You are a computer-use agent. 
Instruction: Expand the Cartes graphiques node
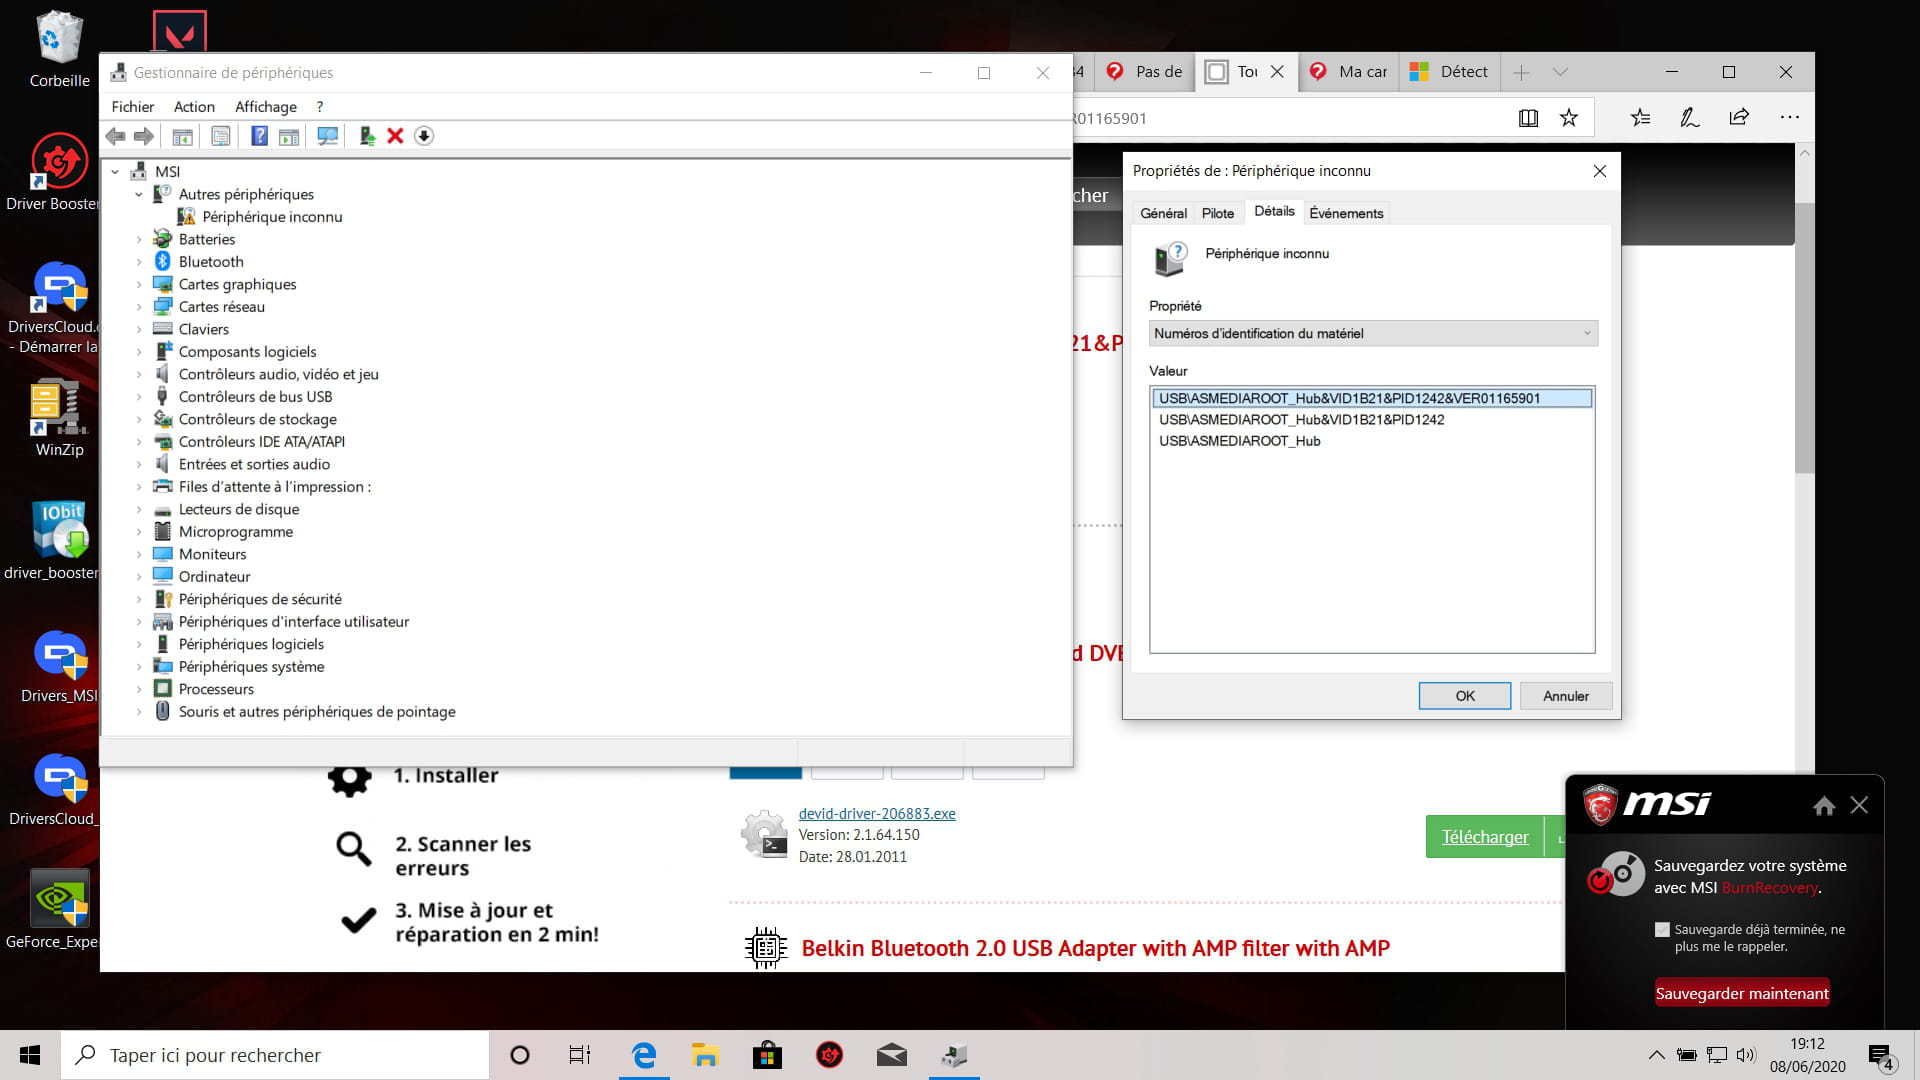point(139,284)
